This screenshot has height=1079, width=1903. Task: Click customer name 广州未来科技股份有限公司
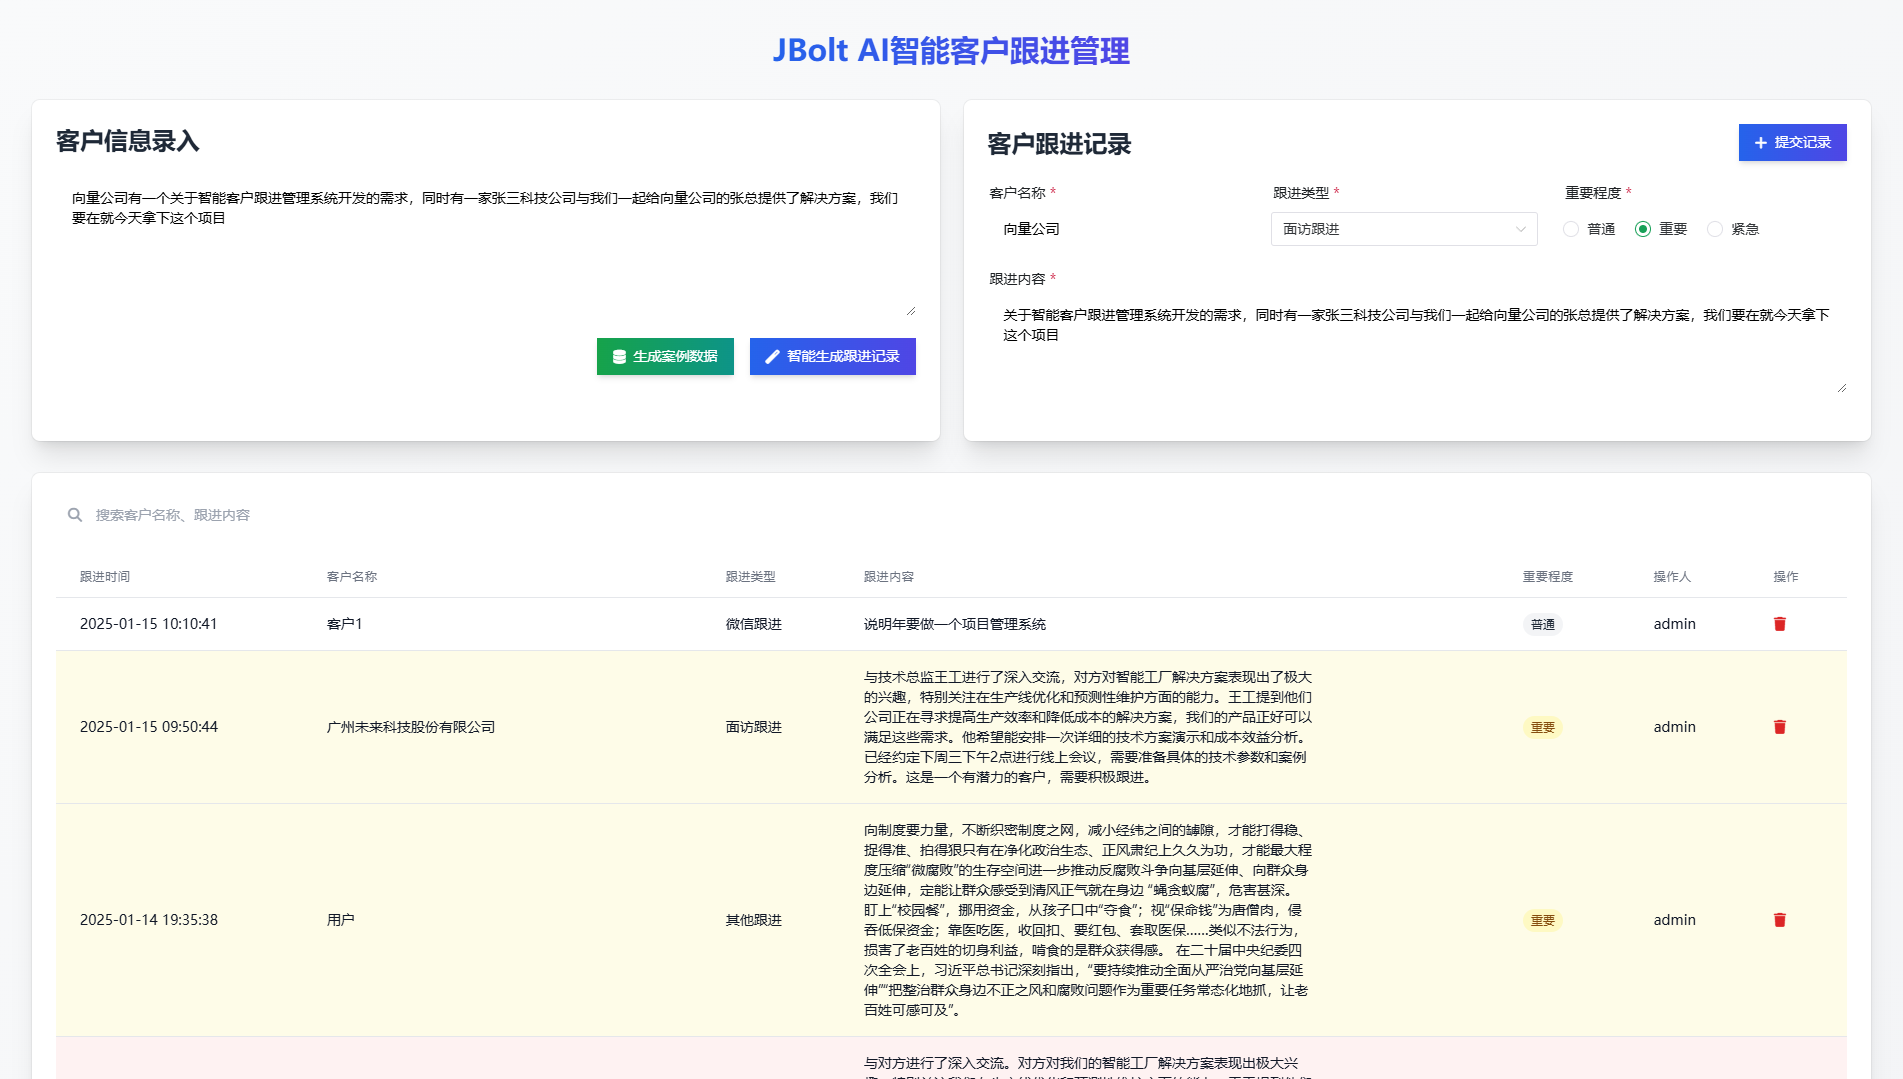411,727
